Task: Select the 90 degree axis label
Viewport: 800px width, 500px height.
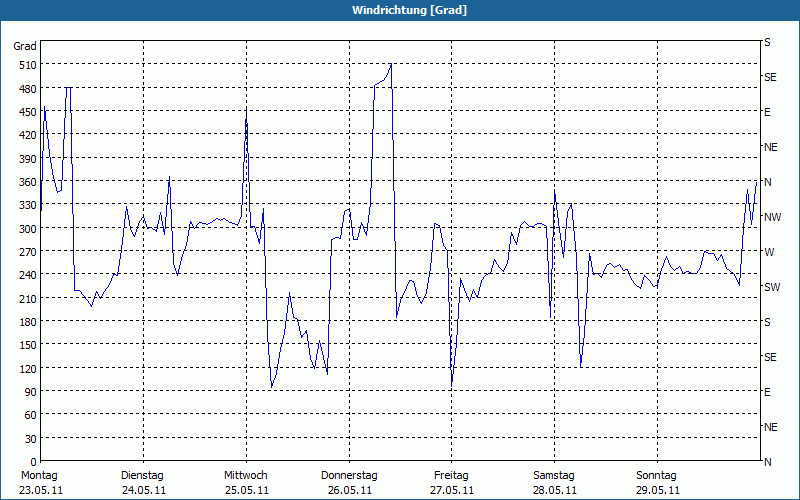Action: coord(31,392)
